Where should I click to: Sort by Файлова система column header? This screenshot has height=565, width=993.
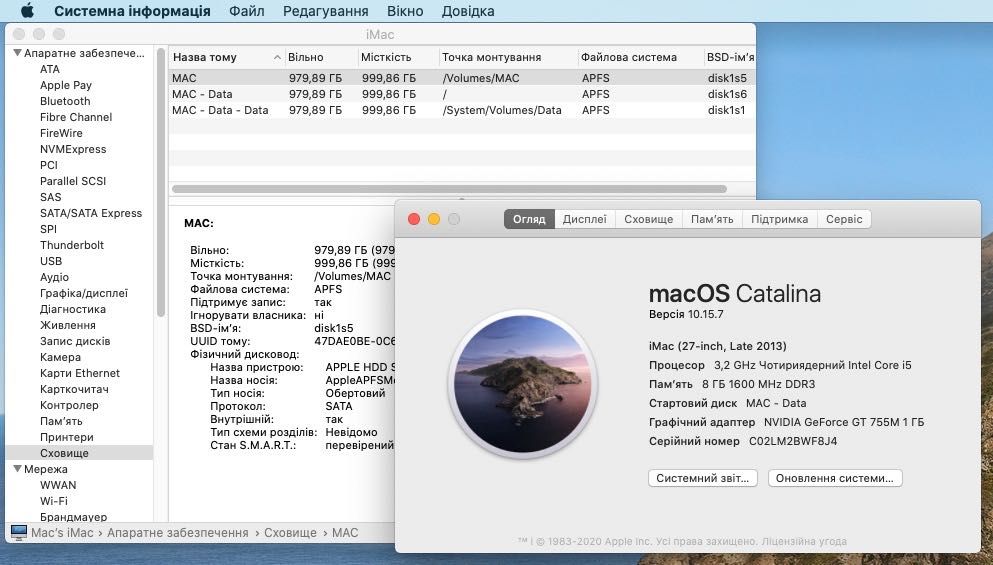(641, 57)
